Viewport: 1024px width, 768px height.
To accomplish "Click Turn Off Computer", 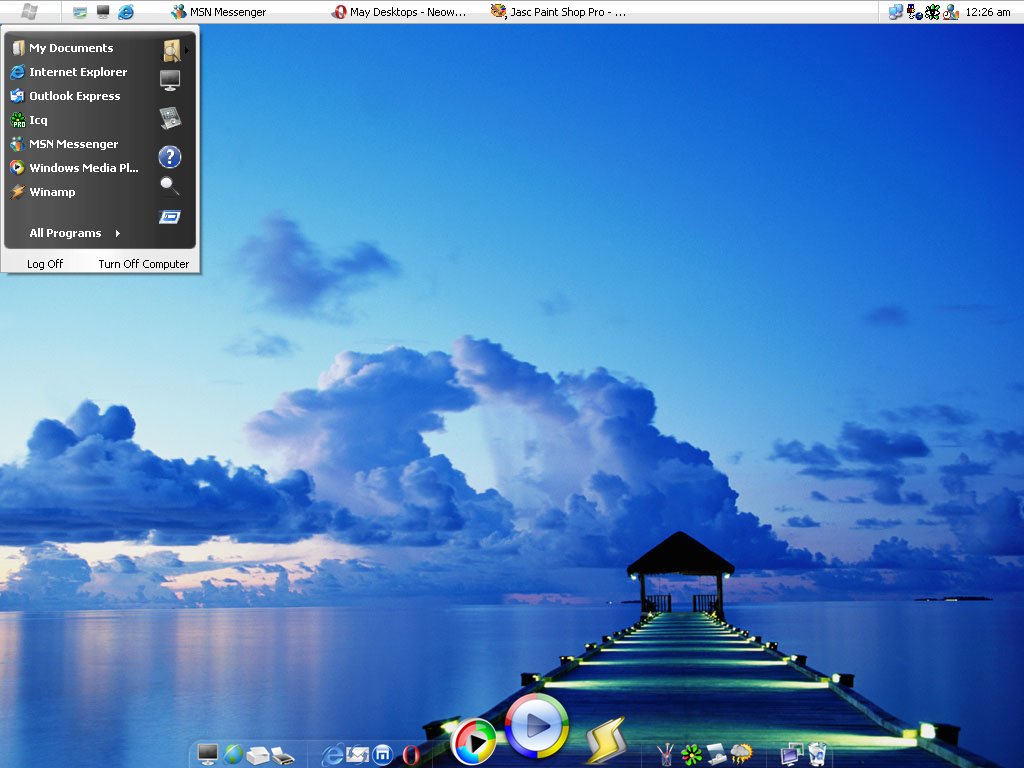I will pos(143,264).
